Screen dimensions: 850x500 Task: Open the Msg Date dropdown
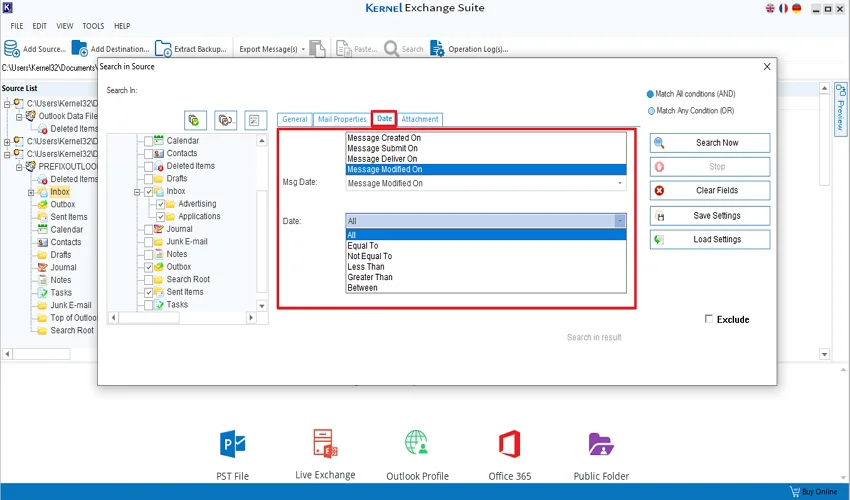tap(486, 183)
